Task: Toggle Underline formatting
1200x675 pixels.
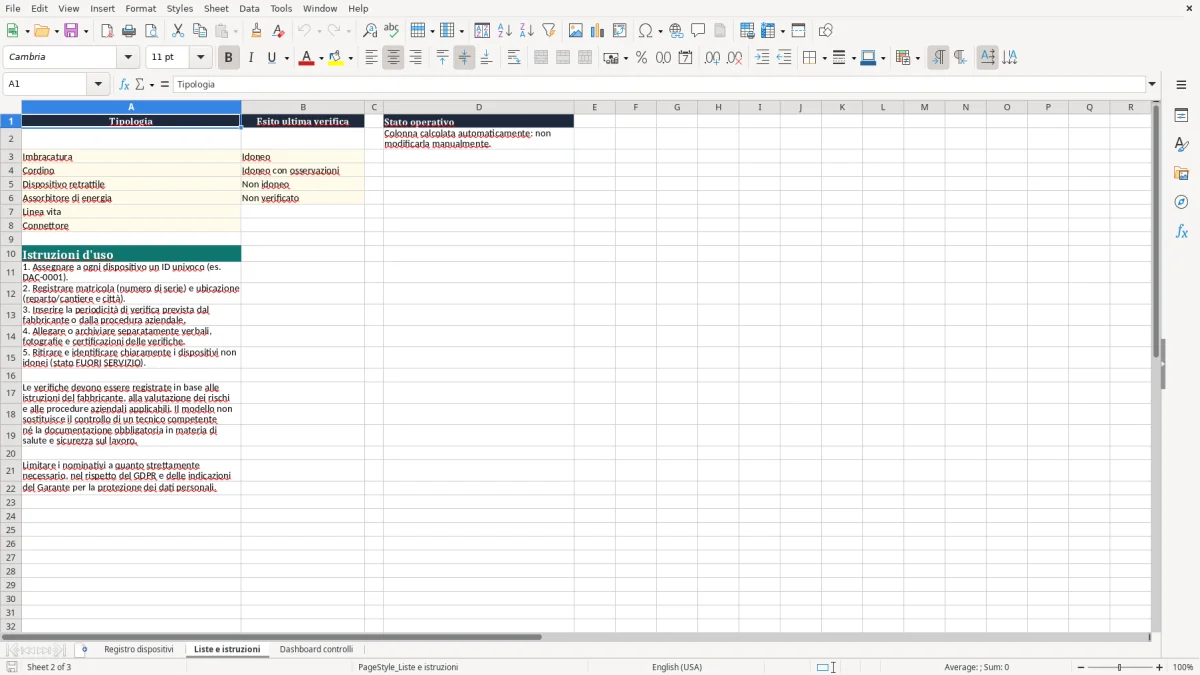Action: point(272,58)
